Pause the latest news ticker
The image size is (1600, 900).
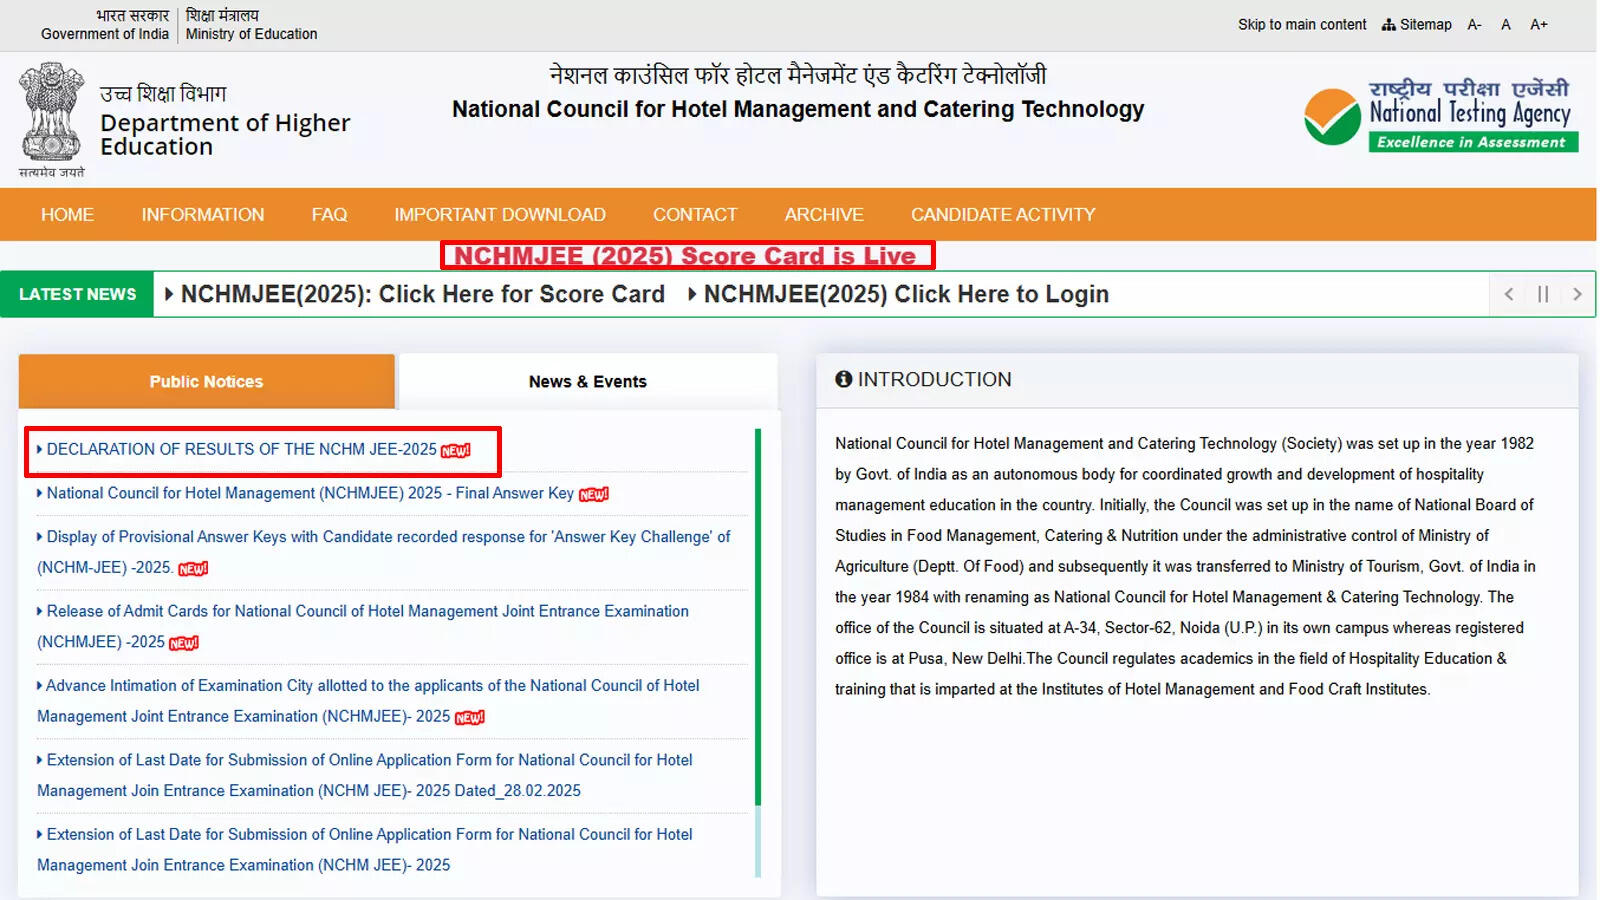(1543, 294)
